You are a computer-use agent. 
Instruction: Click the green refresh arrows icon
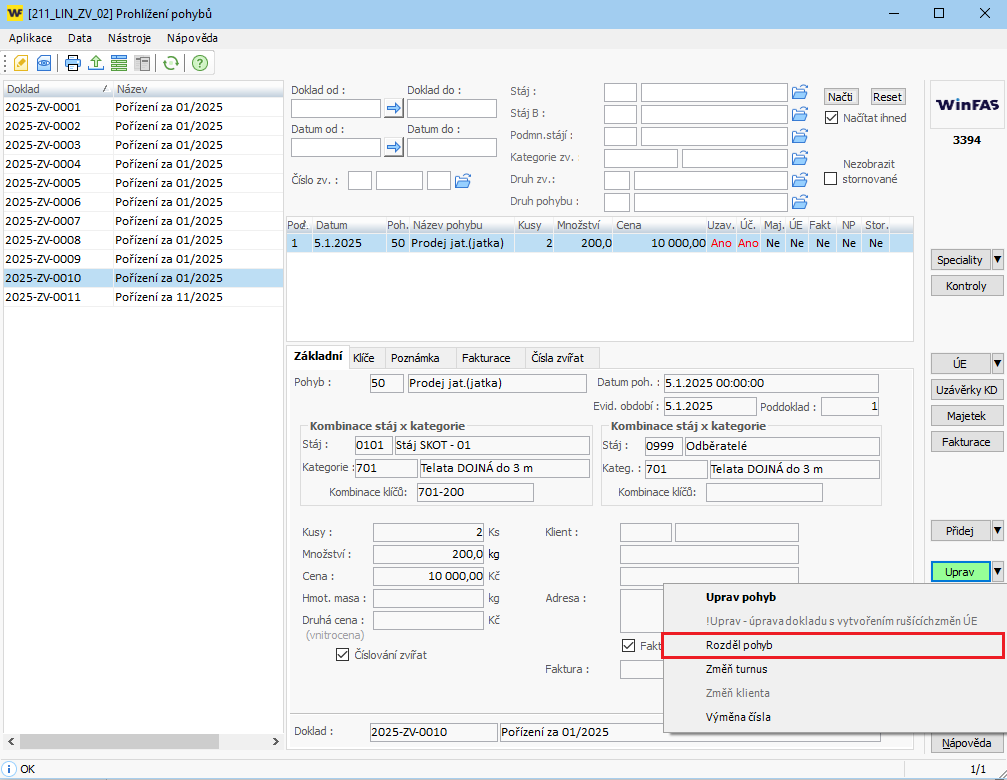coord(171,63)
